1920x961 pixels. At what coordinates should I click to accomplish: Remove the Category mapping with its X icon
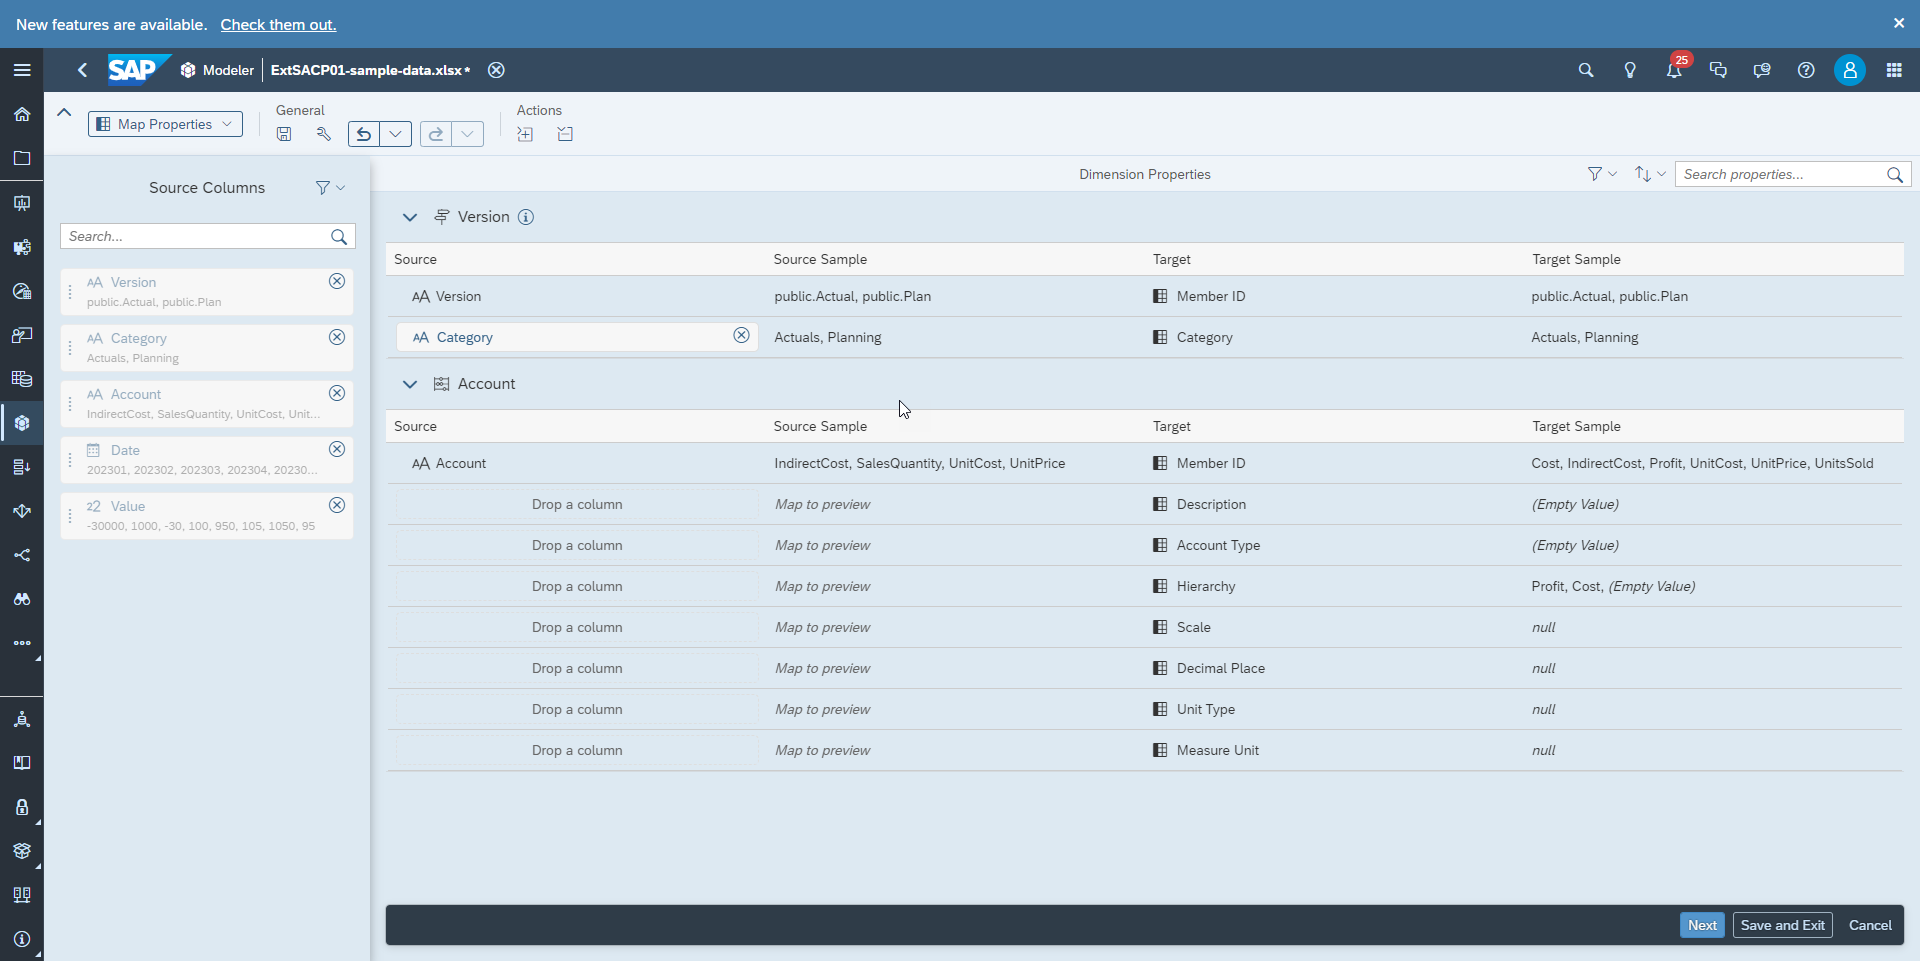click(x=742, y=336)
